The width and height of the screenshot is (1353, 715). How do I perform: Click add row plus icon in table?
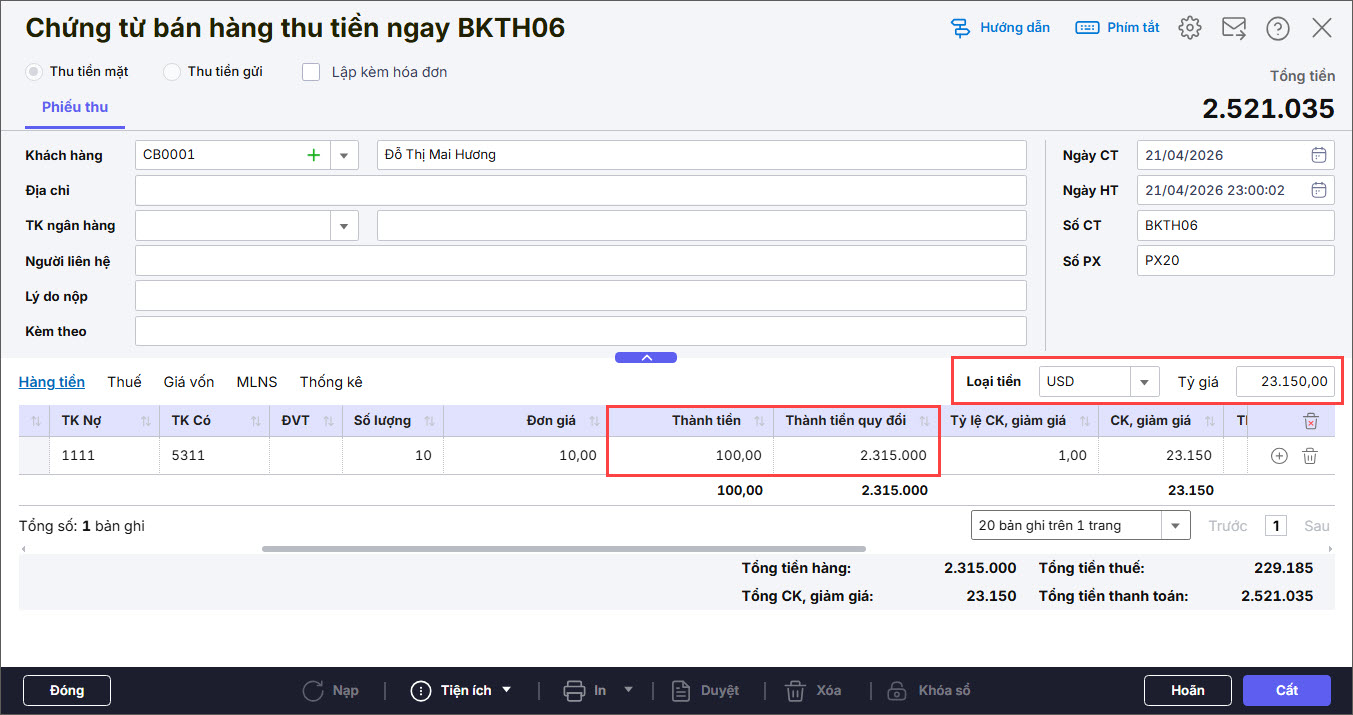pos(1278,456)
